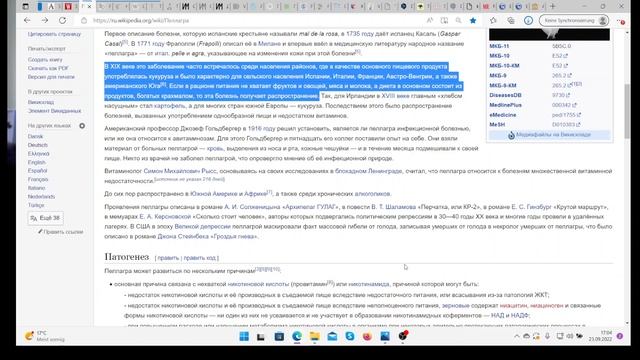640x360 pixels.
Task: Switch to the tab with red icon
Action: click(x=68, y=7)
